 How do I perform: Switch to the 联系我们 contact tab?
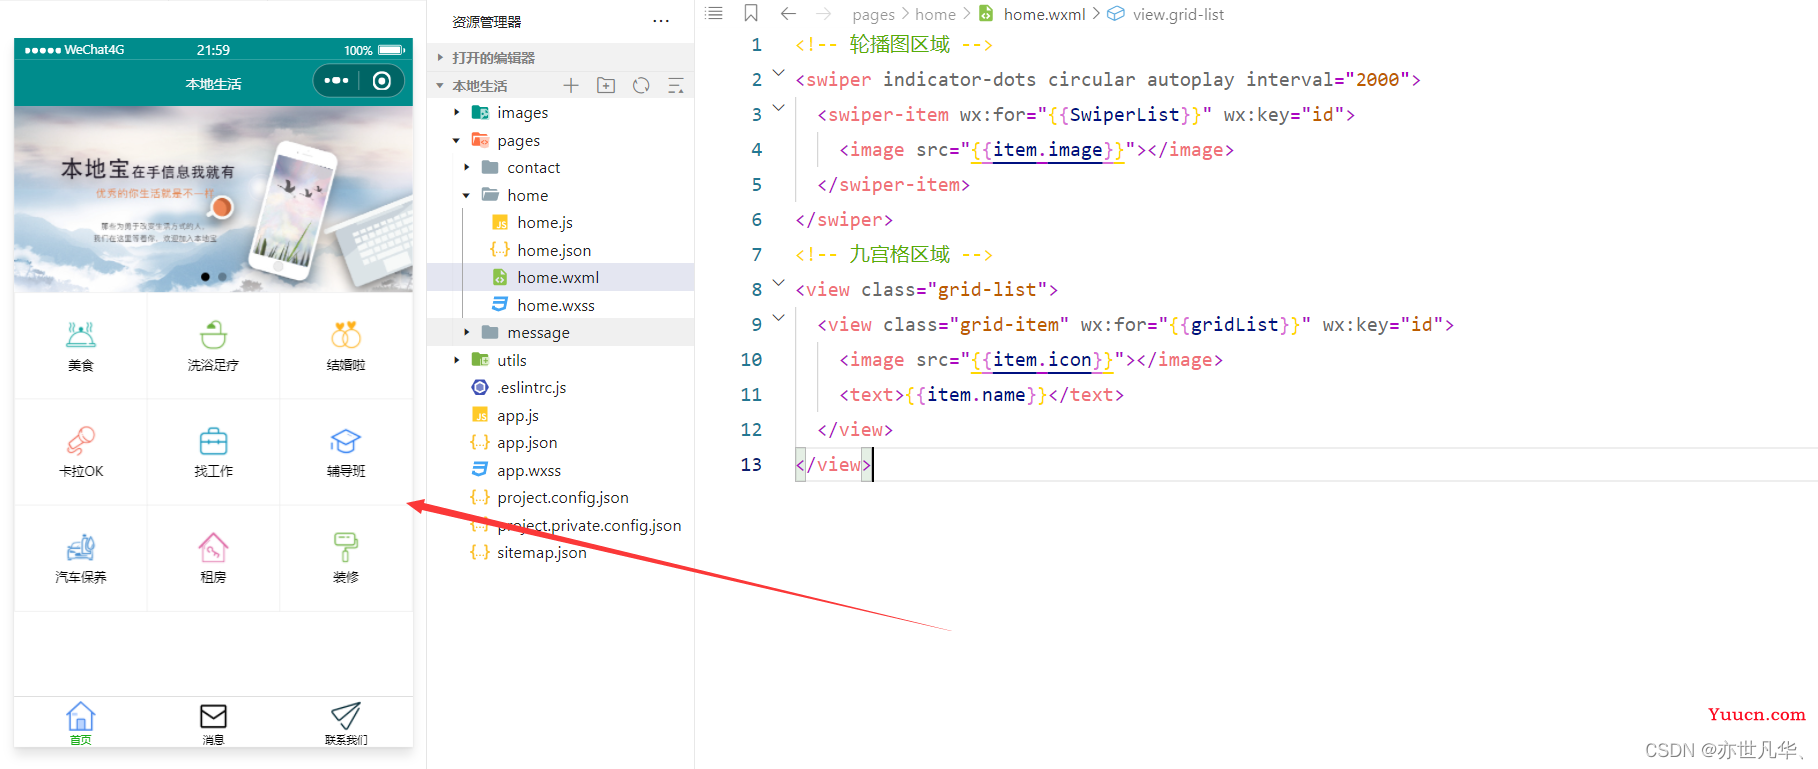pos(346,723)
